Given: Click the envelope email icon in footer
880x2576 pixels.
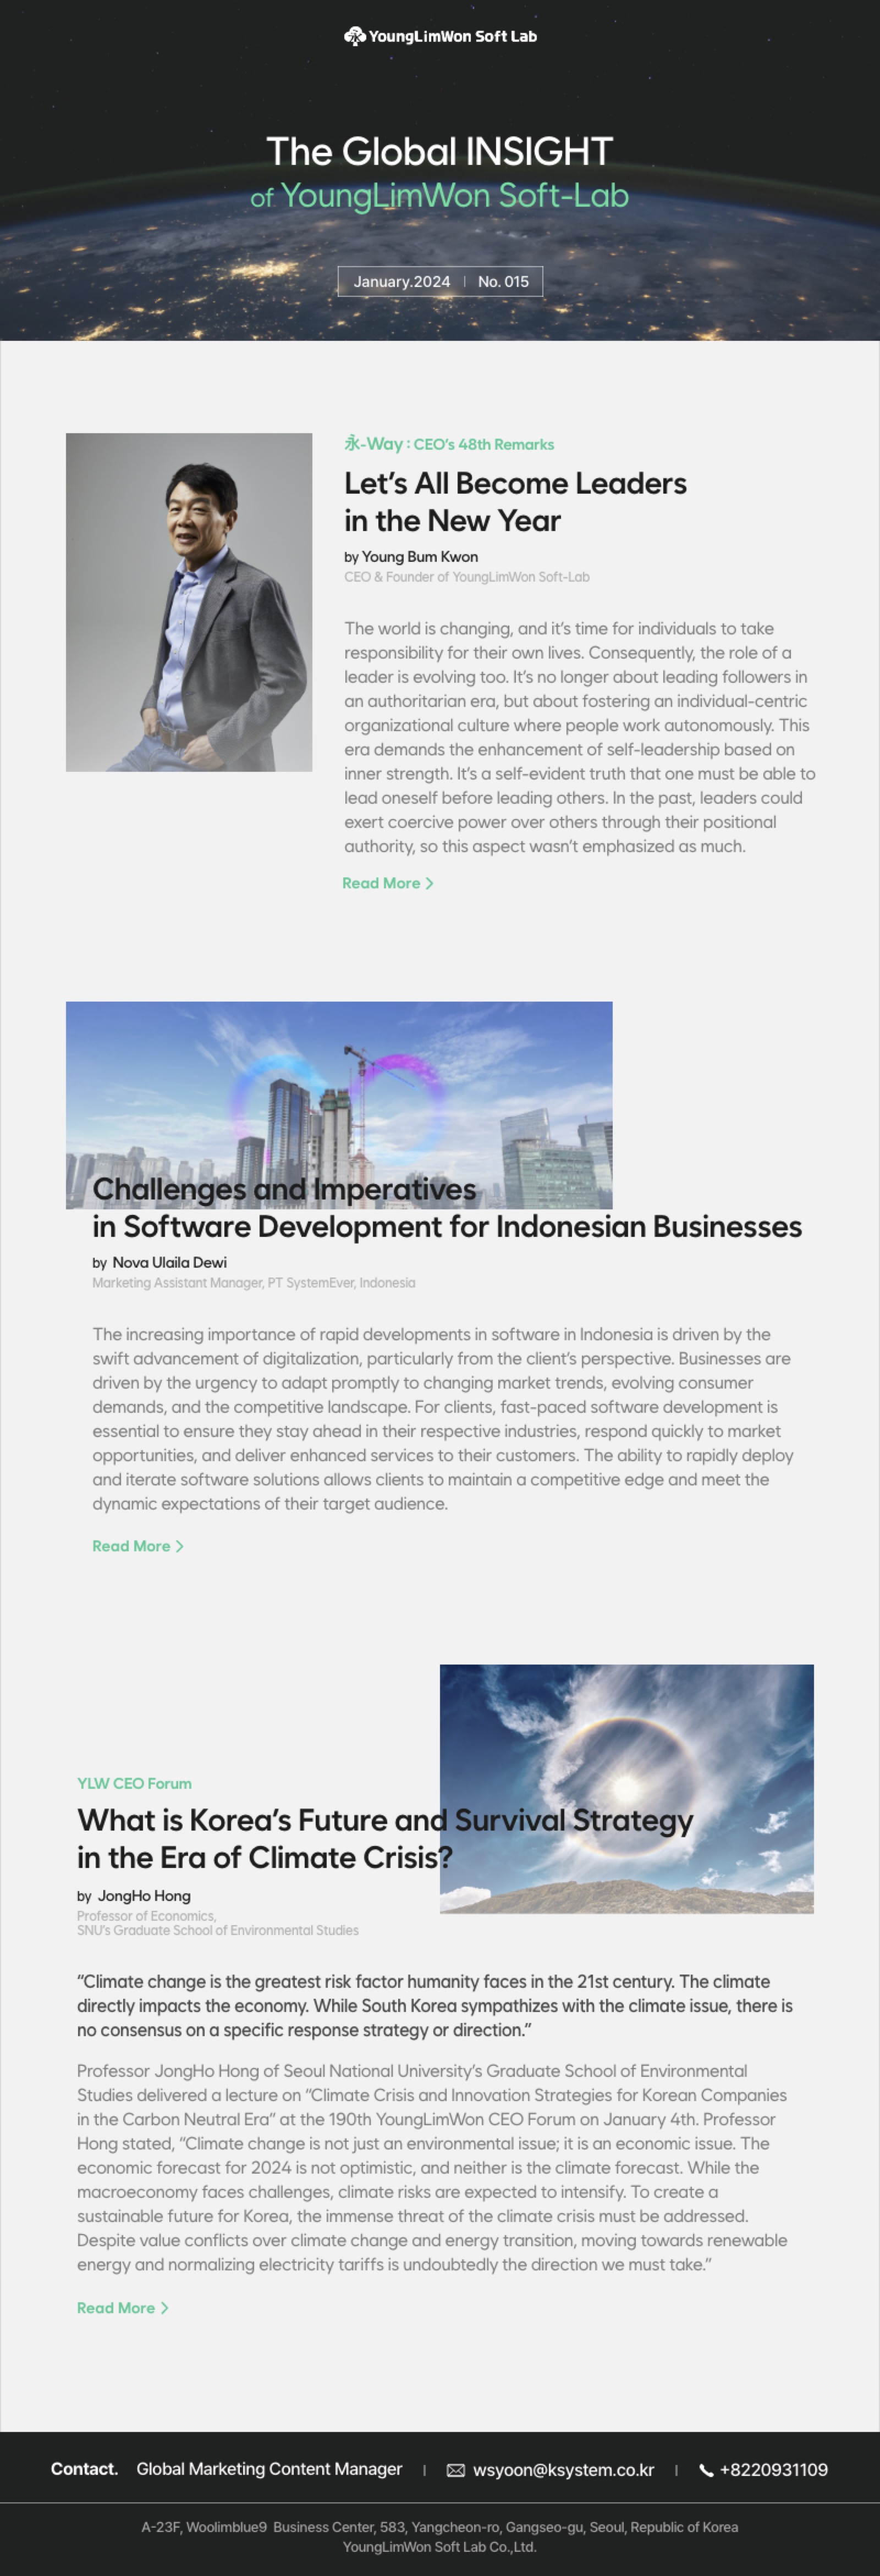Looking at the screenshot, I should coord(456,2469).
